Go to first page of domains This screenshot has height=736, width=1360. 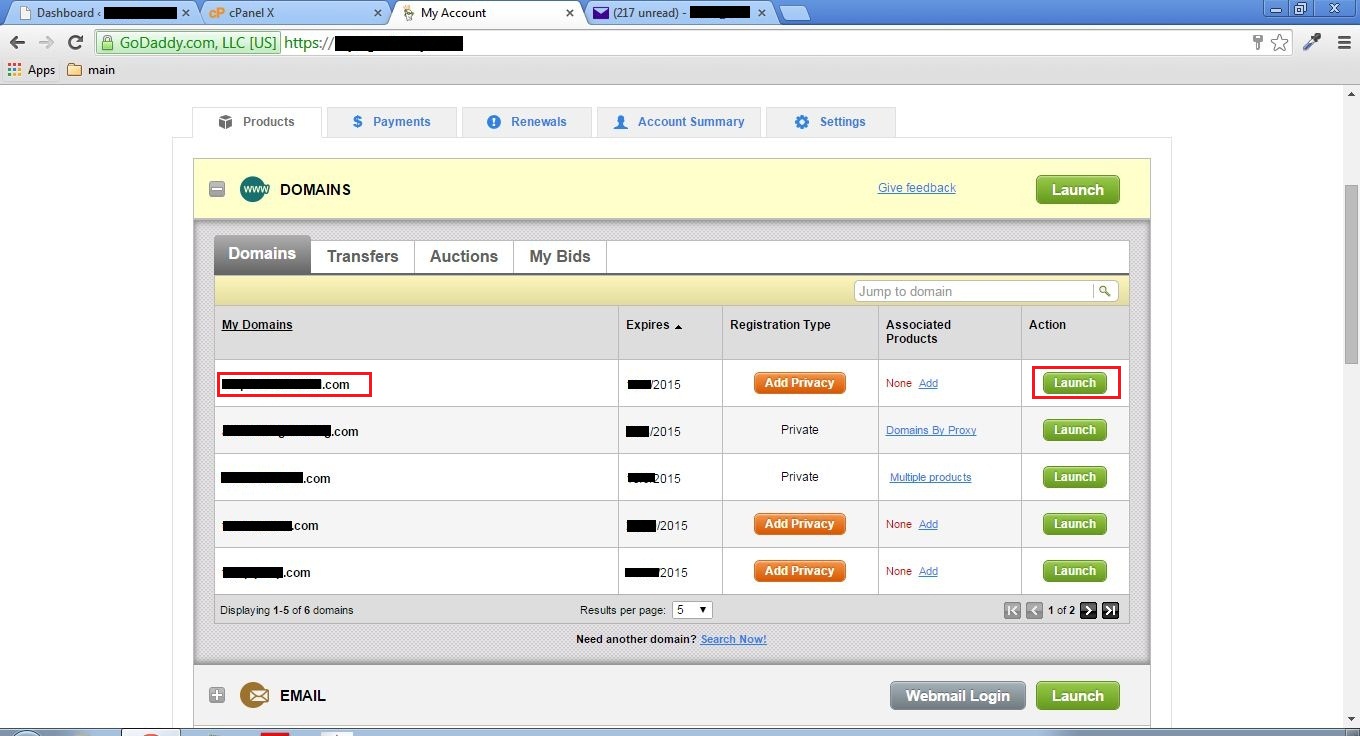[x=1012, y=610]
